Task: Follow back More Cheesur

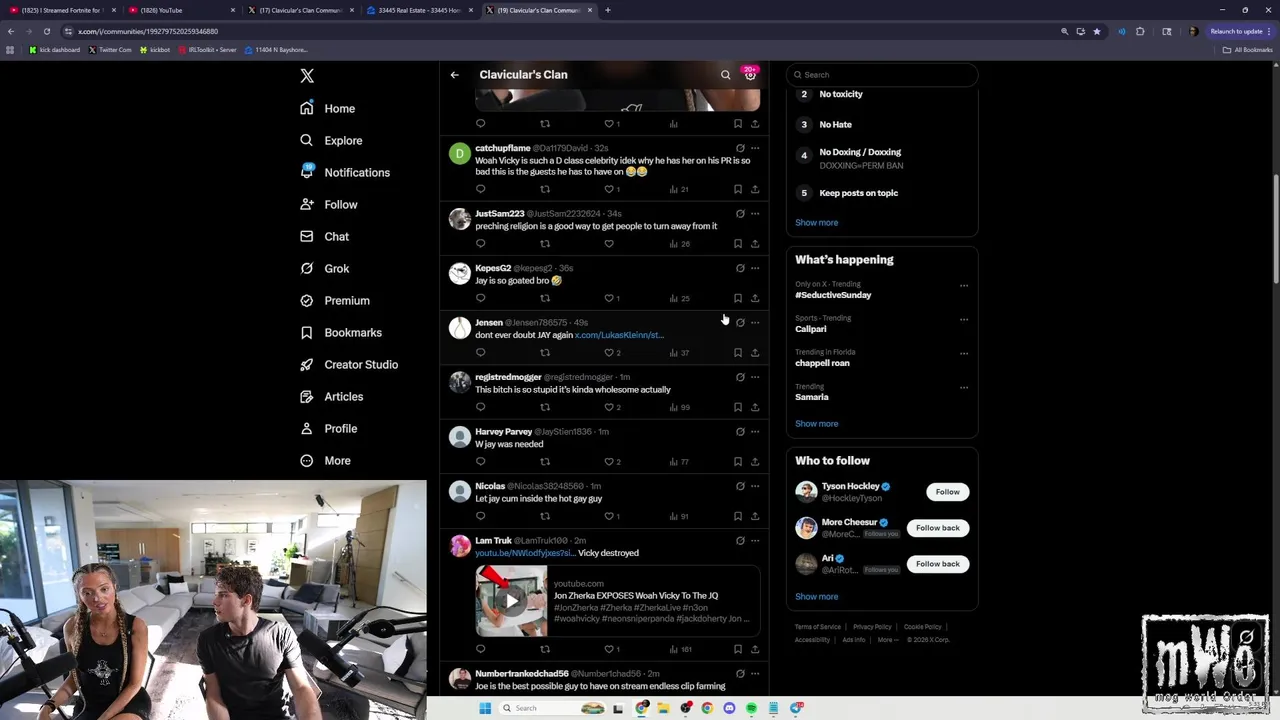Action: point(937,528)
